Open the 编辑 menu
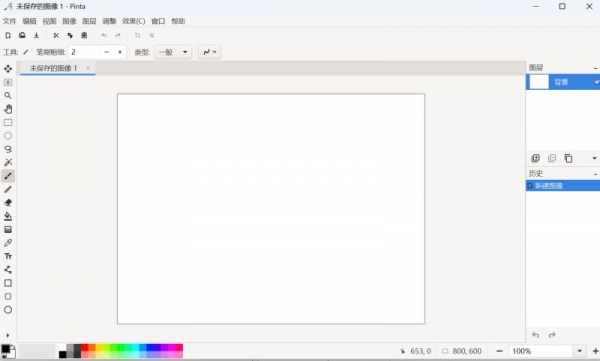This screenshot has width=600, height=361. point(29,21)
